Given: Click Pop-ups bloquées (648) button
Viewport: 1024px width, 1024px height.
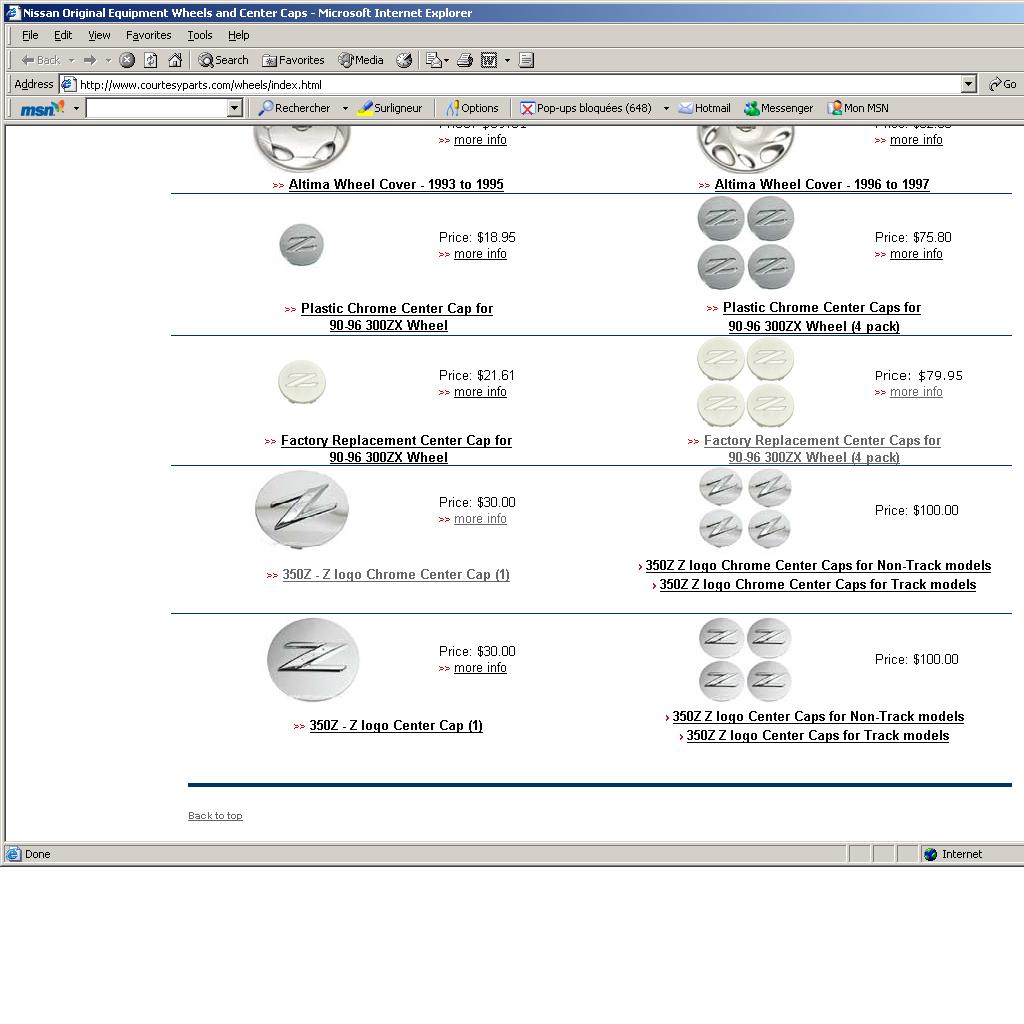Looking at the screenshot, I should point(586,108).
